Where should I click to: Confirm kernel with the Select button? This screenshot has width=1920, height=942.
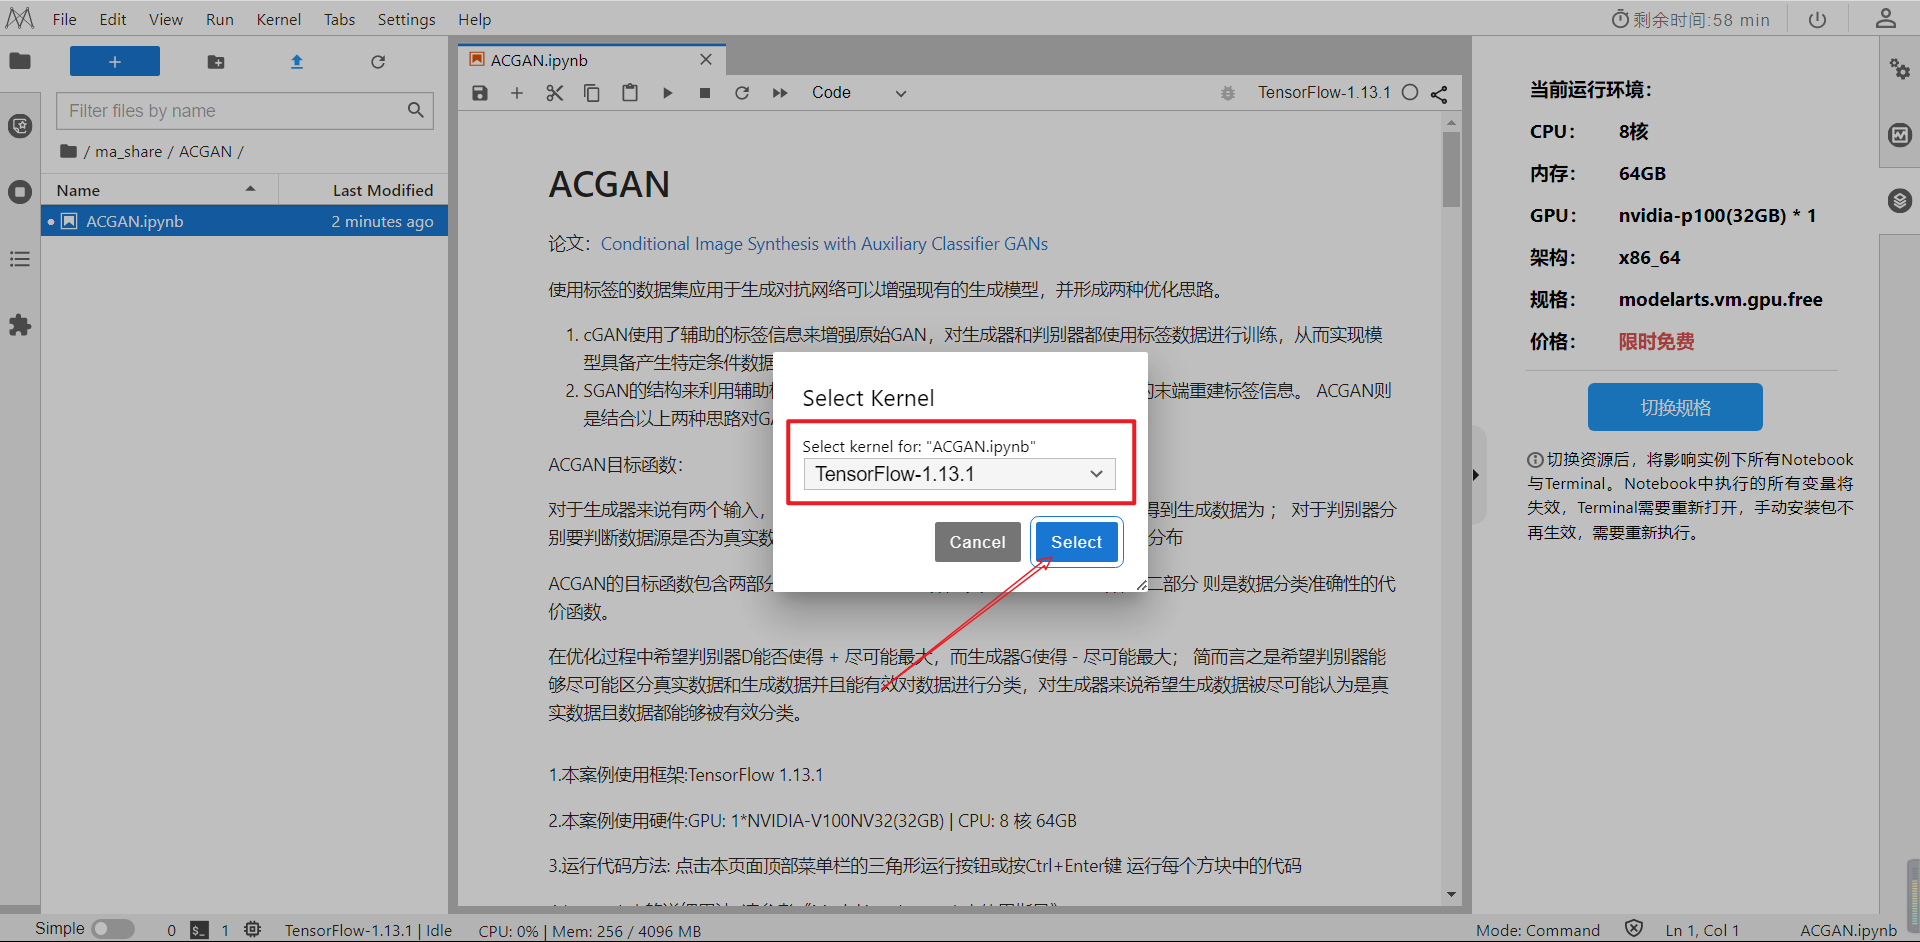point(1077,542)
